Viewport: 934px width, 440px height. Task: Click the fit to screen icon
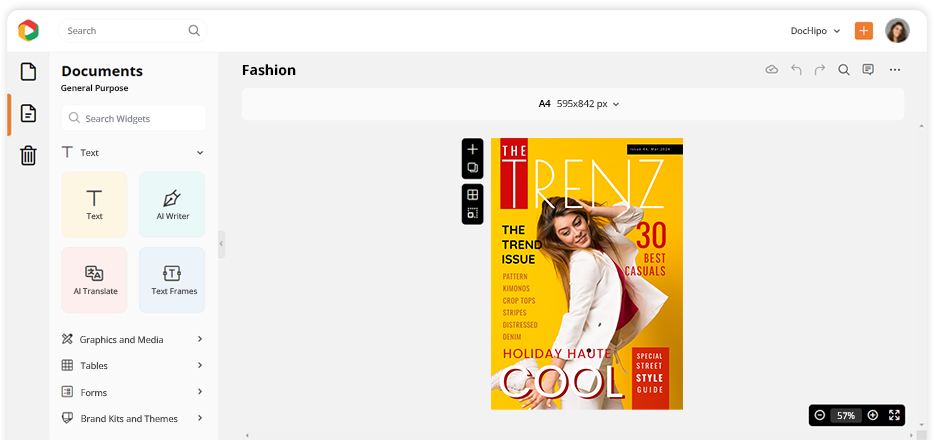pyautogui.click(x=894, y=415)
